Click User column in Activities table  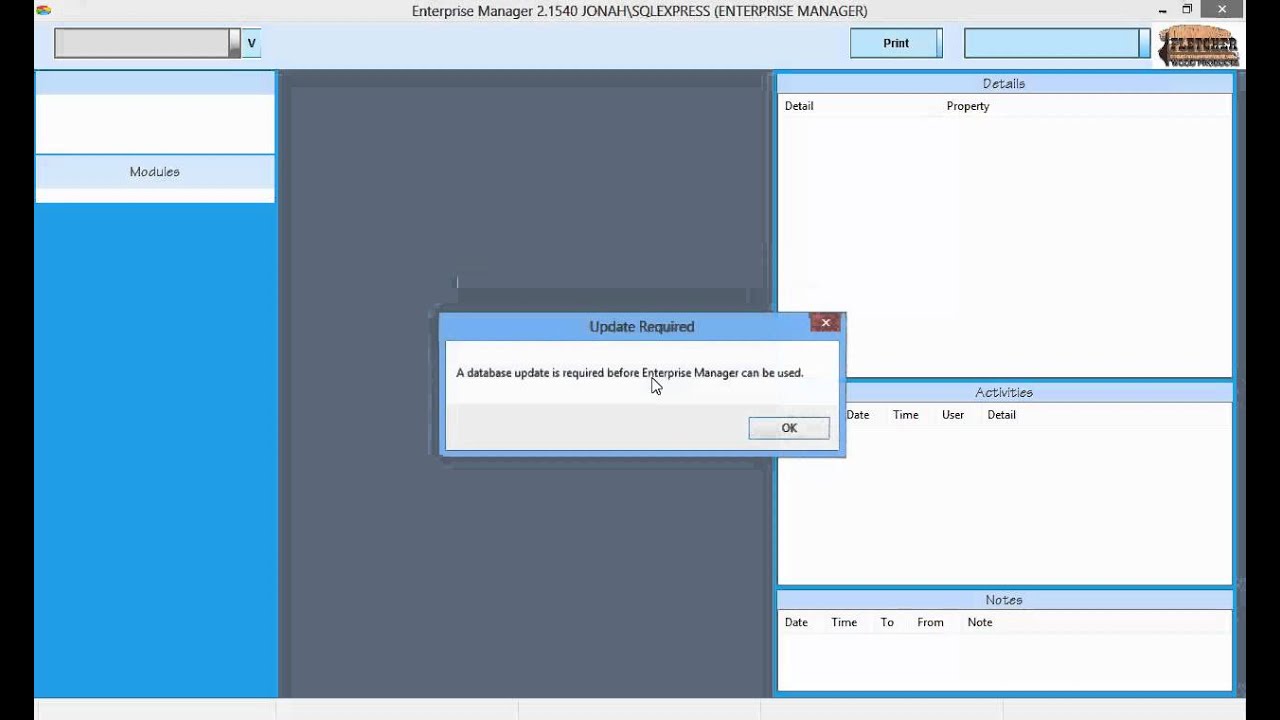click(x=953, y=415)
